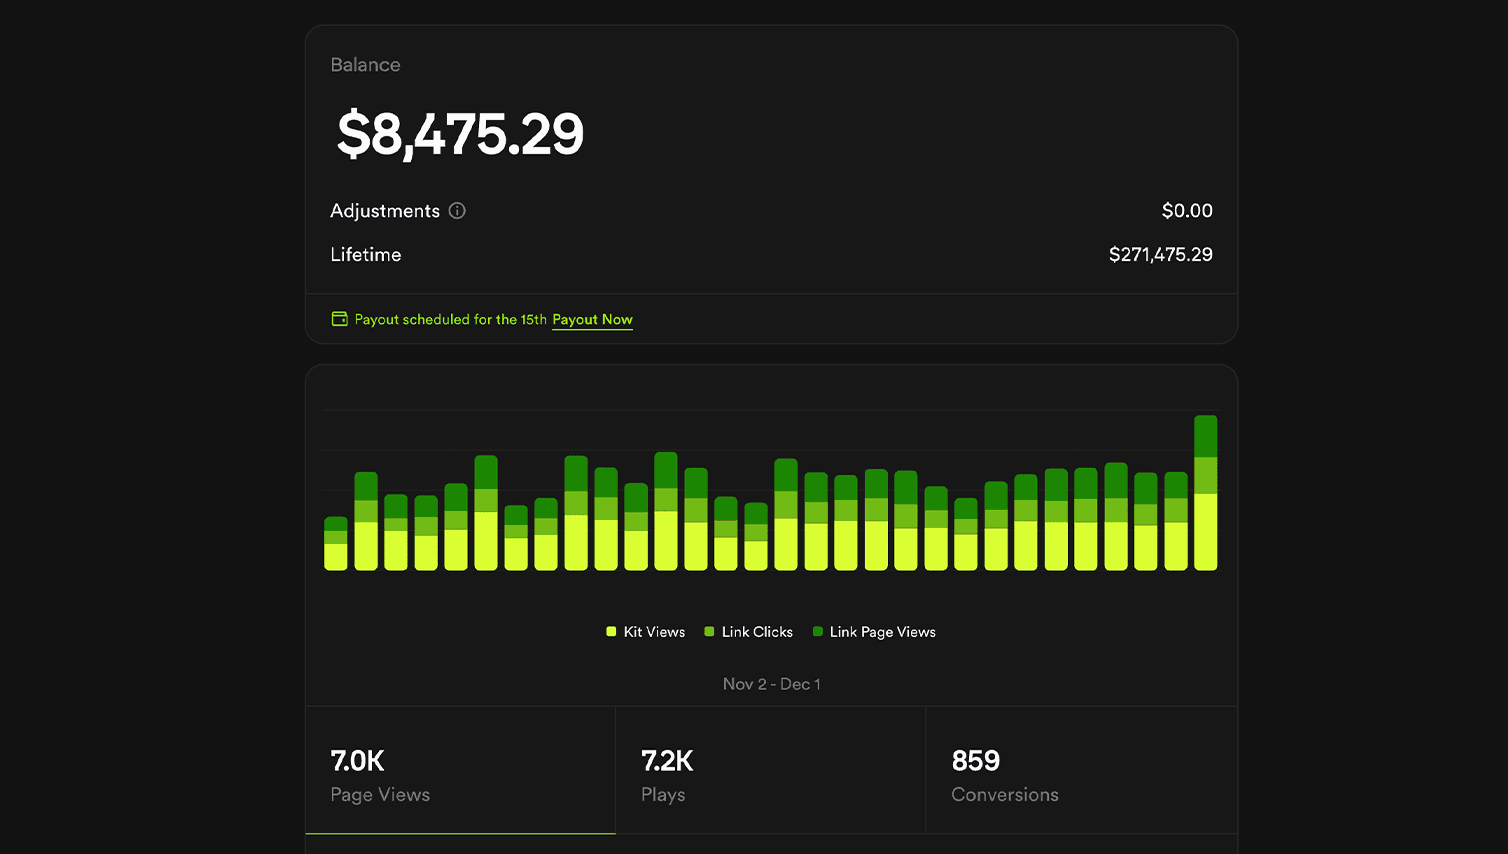Toggle the Kit Views series visibility
Image resolution: width=1508 pixels, height=854 pixels.
[x=645, y=631]
